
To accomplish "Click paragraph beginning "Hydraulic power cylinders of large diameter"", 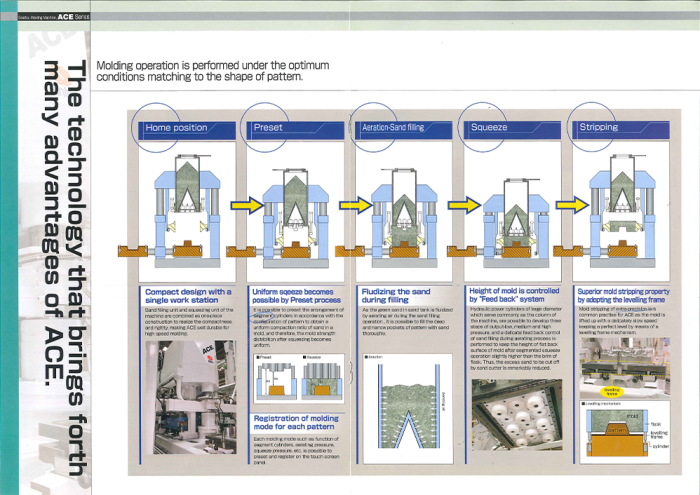I will pyautogui.click(x=515, y=338).
